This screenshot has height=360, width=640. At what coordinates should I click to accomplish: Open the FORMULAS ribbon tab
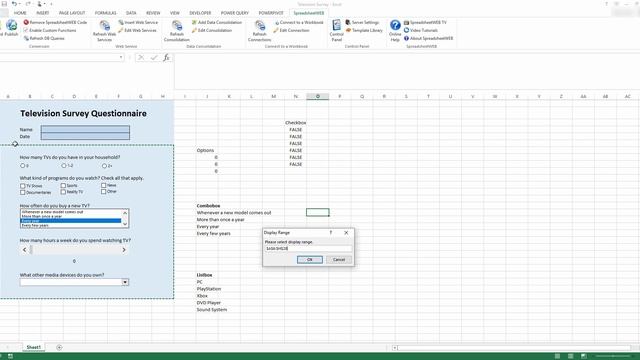point(106,13)
